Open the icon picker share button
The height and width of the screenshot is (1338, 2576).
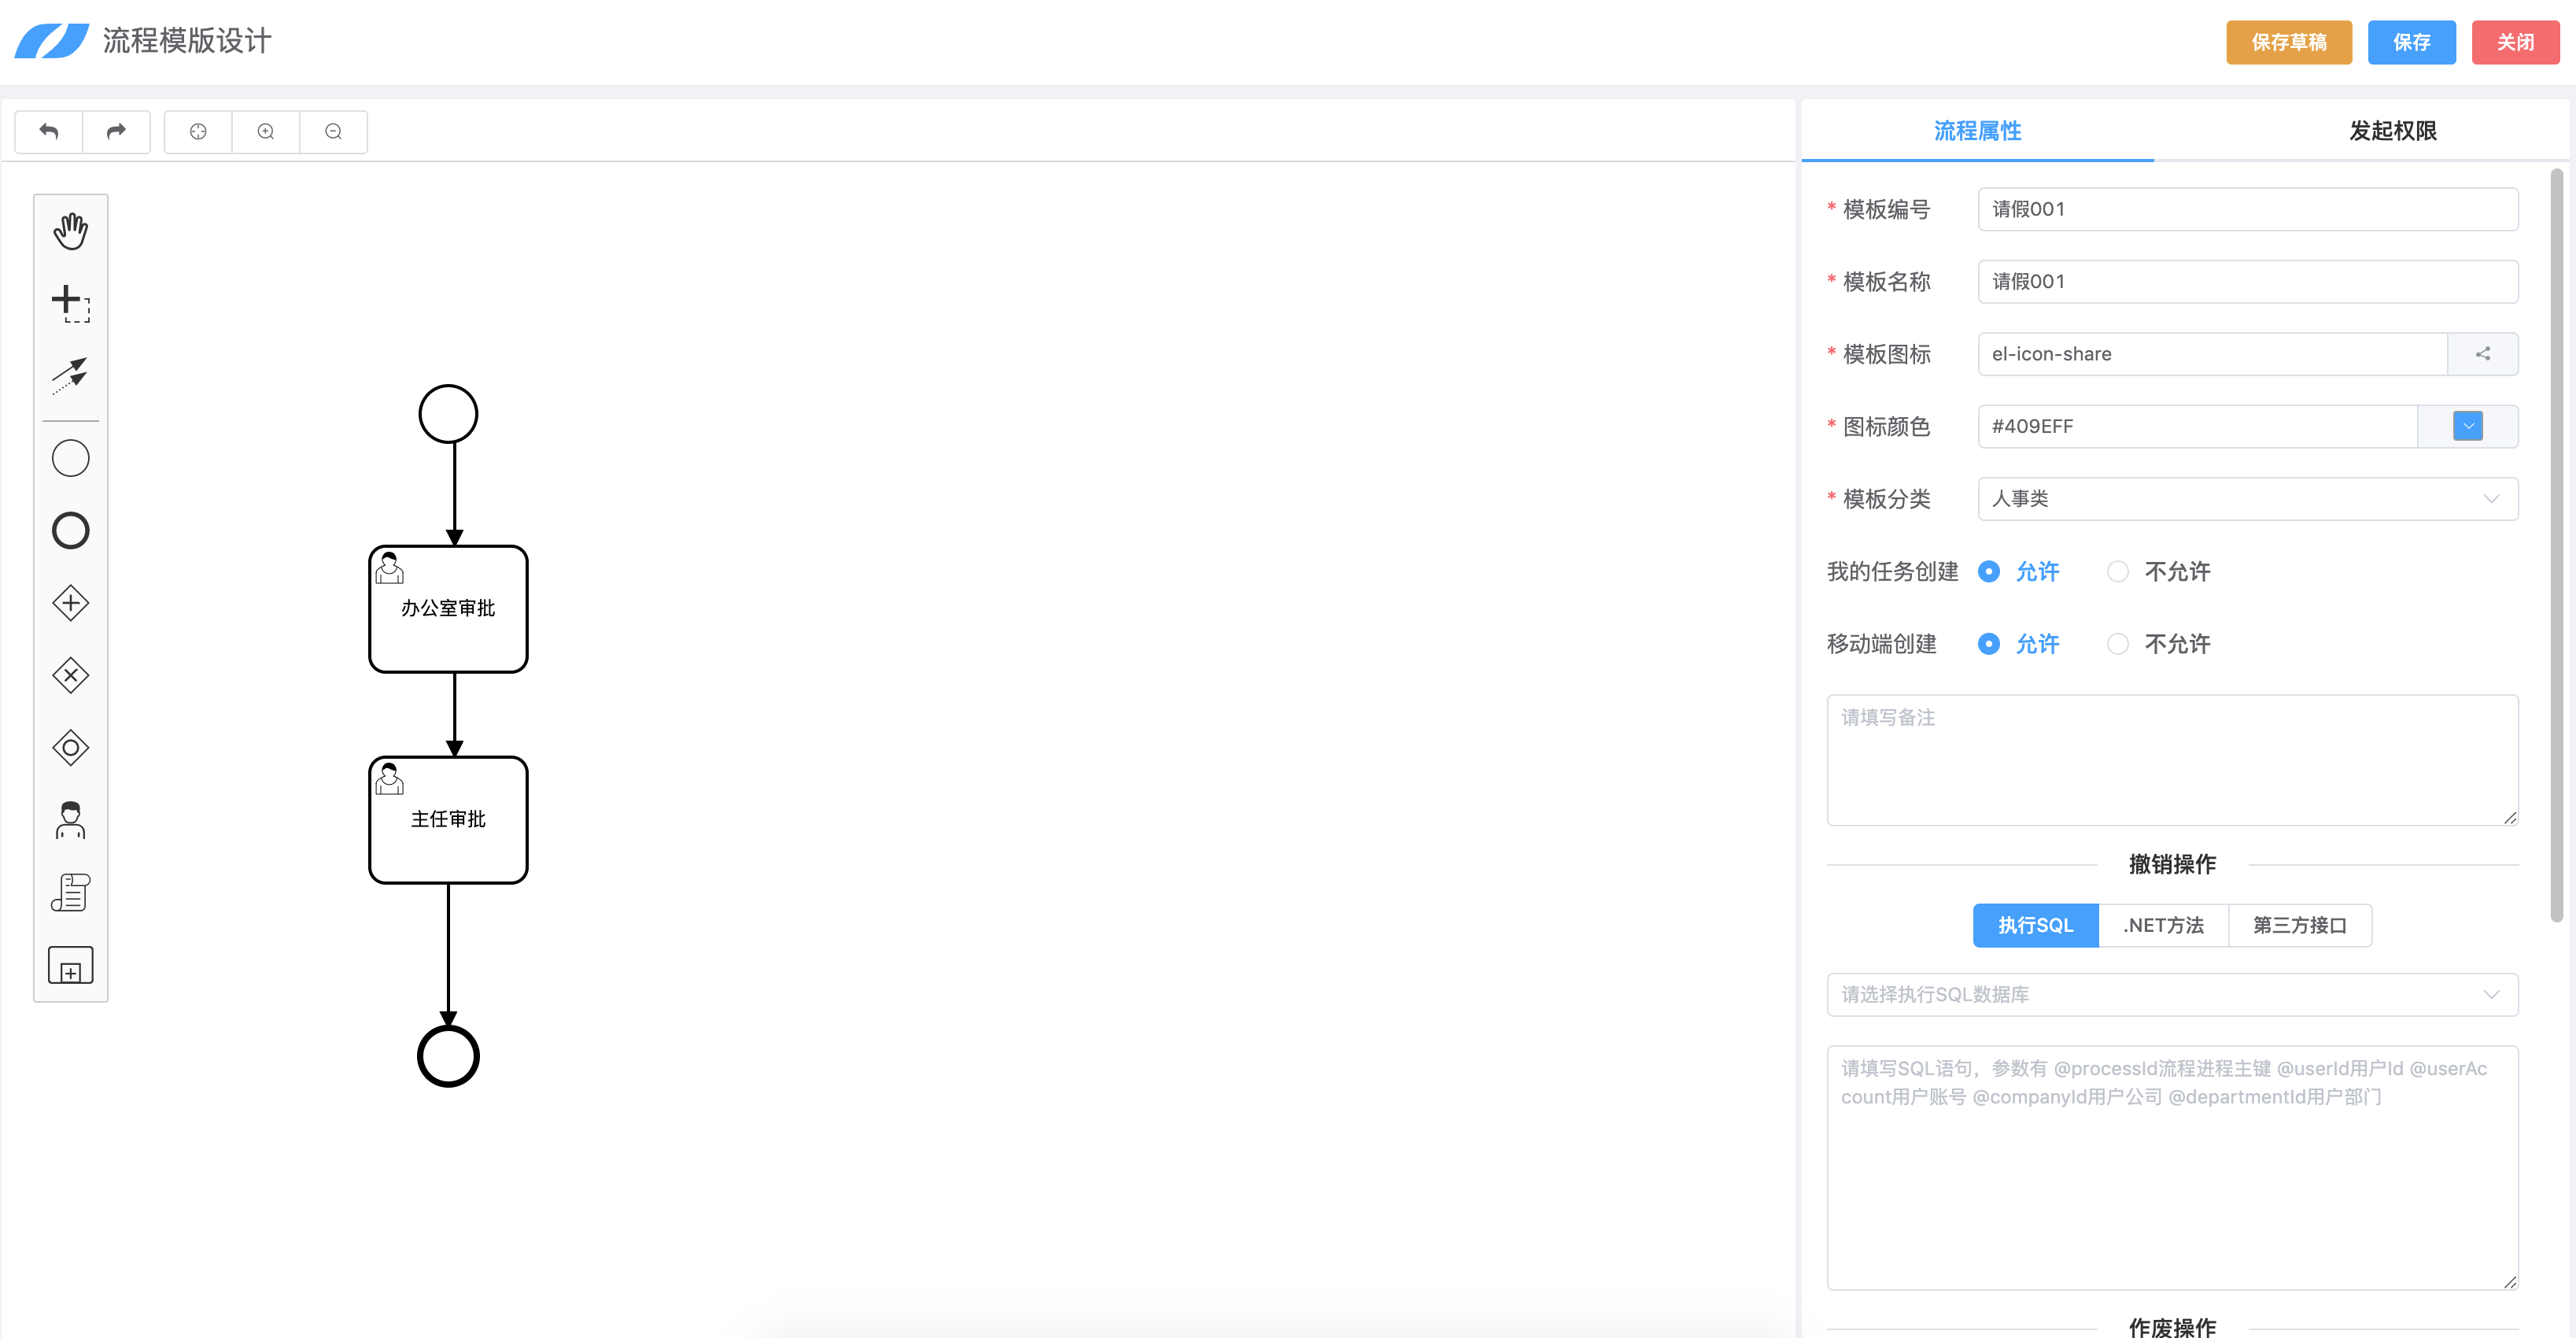click(x=2482, y=354)
